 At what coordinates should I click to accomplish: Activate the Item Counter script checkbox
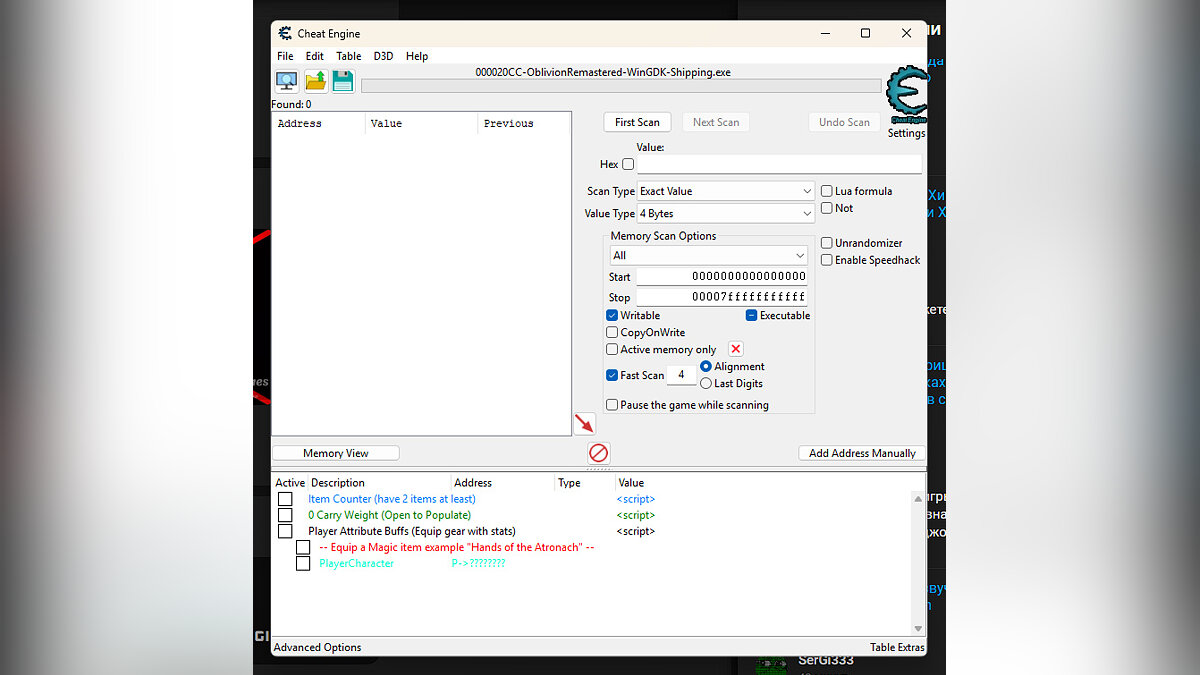pyautogui.click(x=285, y=499)
